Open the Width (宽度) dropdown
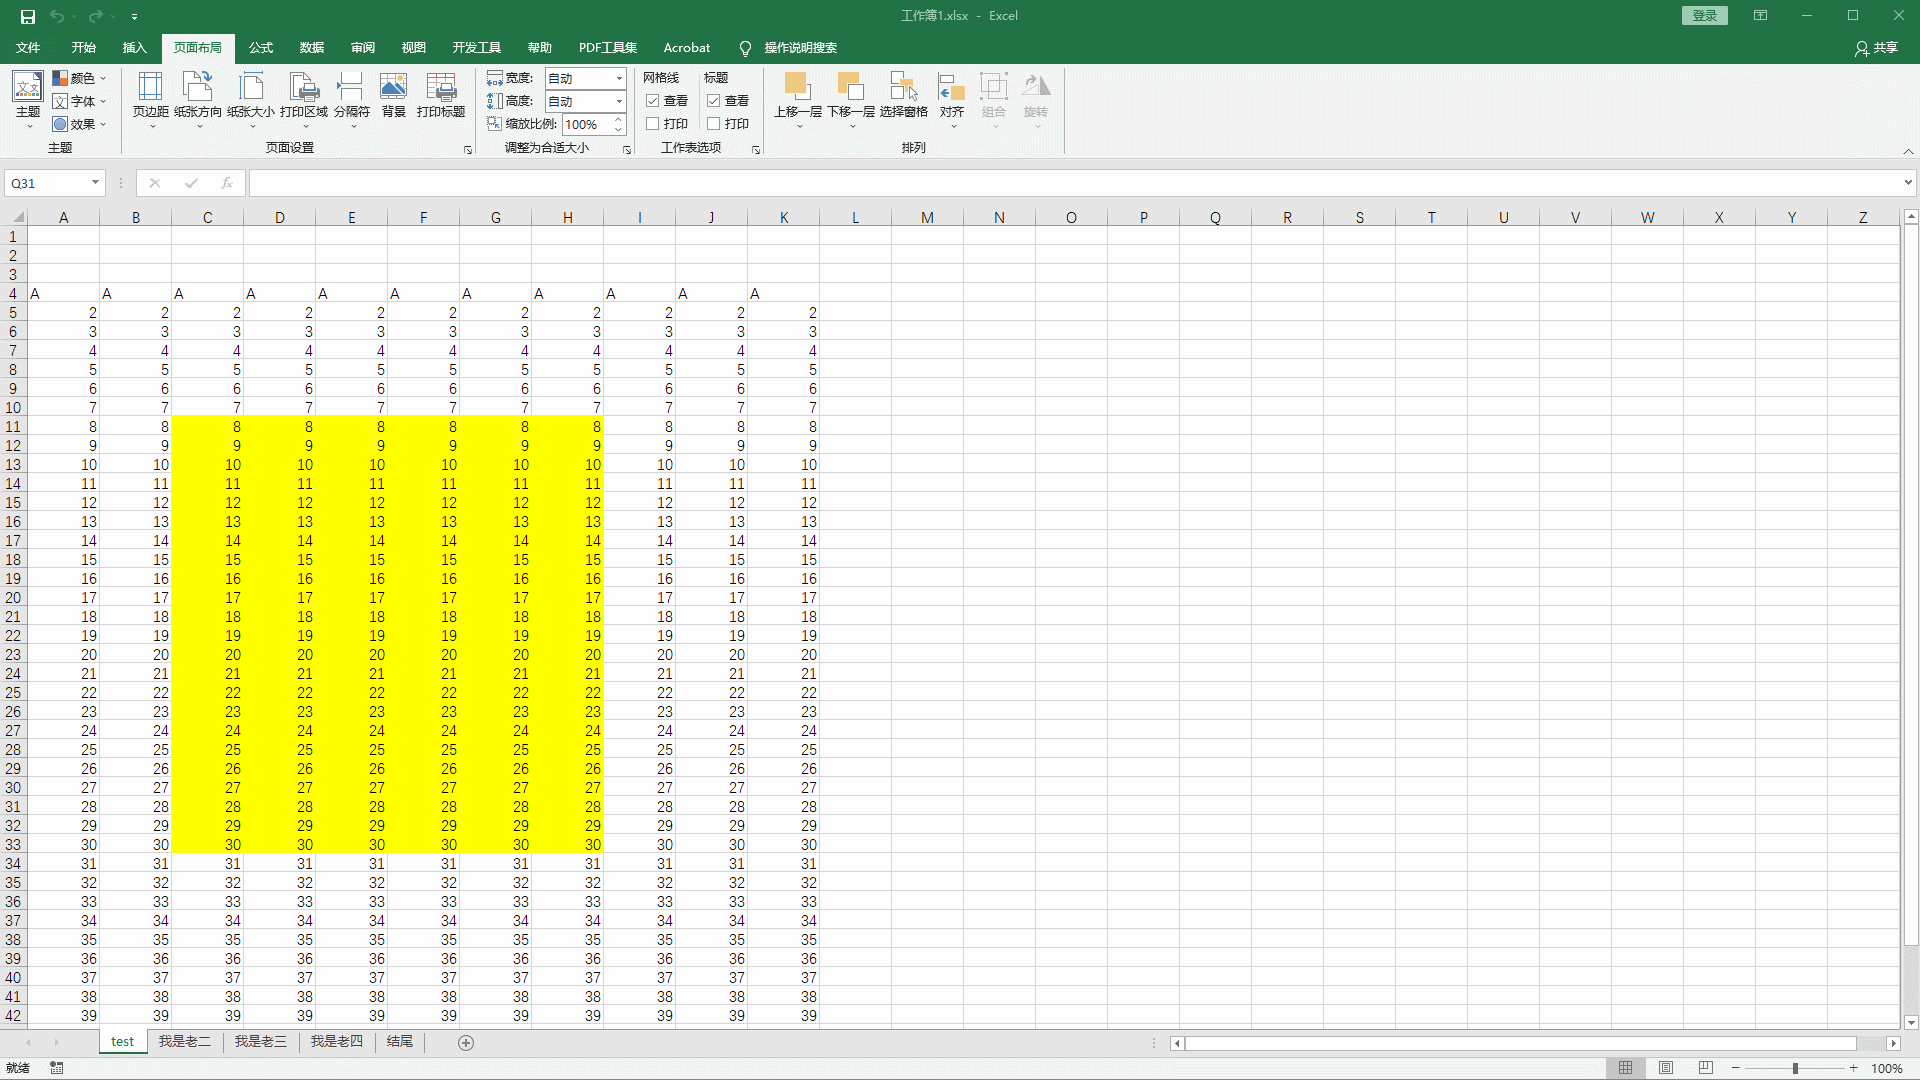1920x1080 pixels. tap(619, 78)
